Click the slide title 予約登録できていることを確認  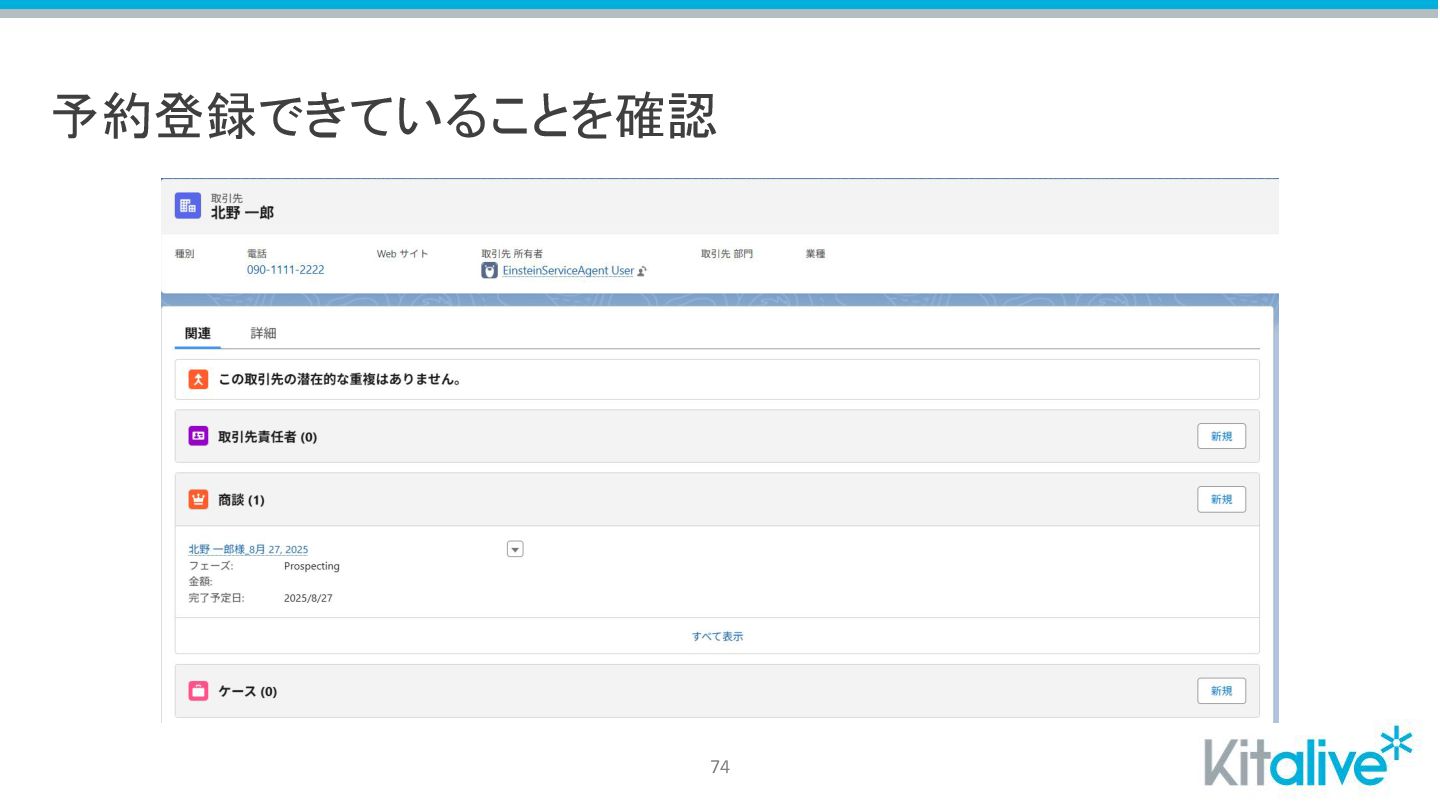click(384, 117)
